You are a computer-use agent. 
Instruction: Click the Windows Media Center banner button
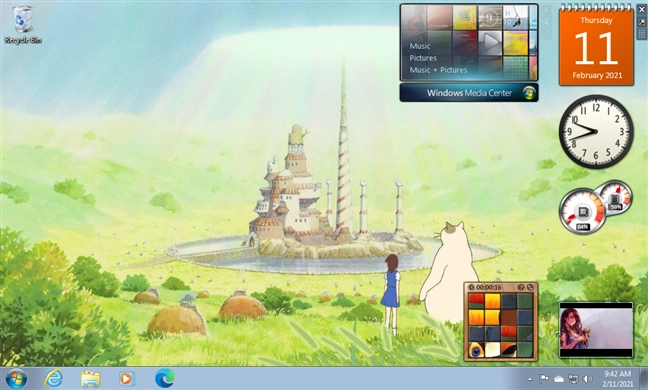[x=469, y=93]
